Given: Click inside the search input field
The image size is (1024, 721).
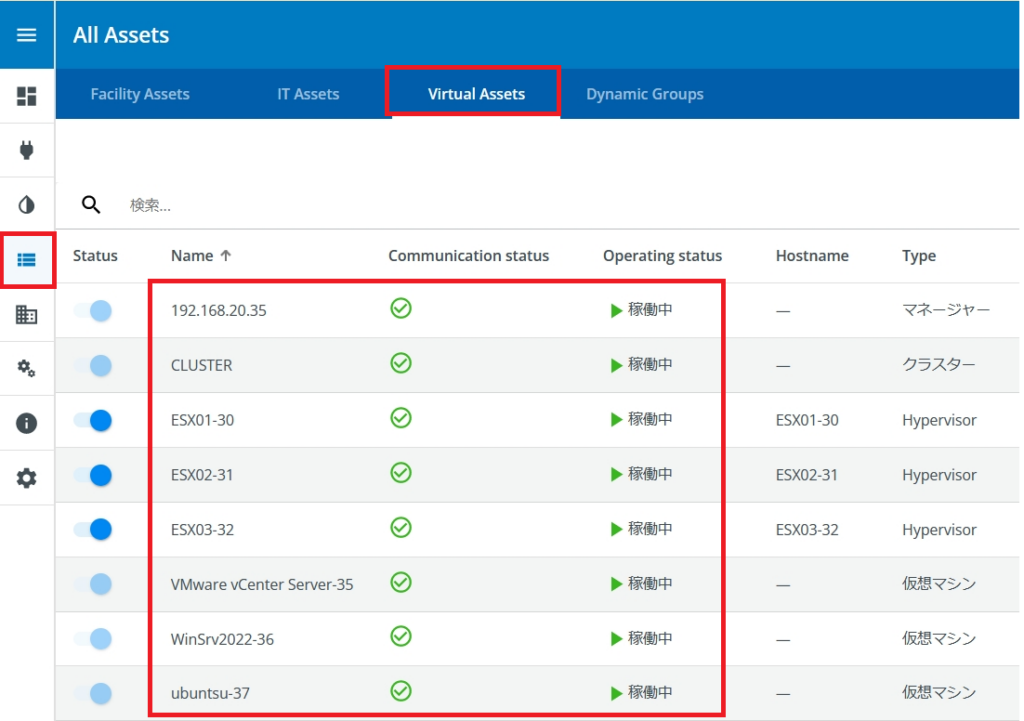Looking at the screenshot, I should tap(200, 204).
